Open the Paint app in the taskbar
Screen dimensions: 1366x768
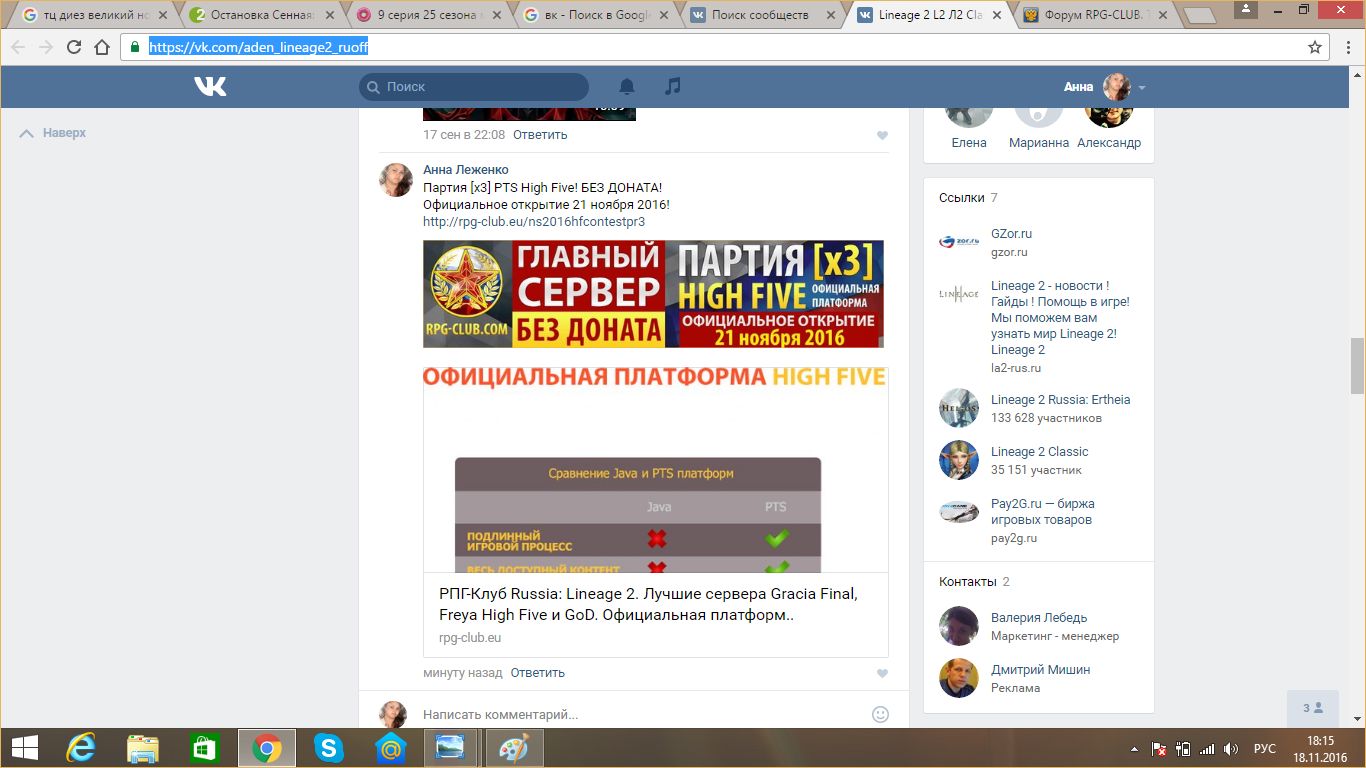click(514, 748)
